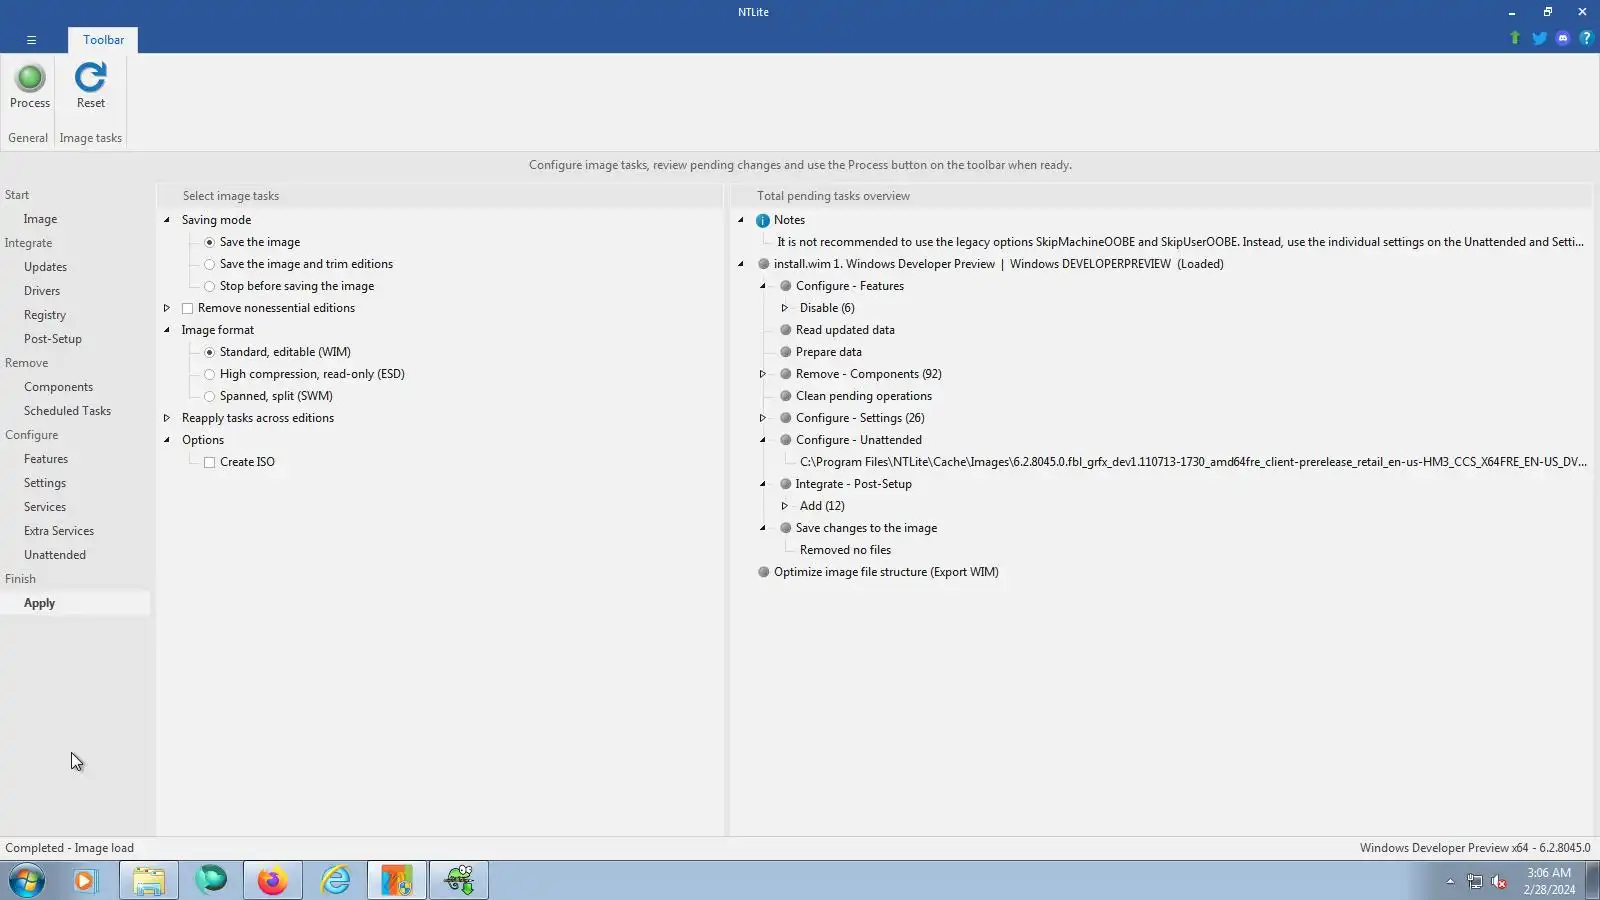Open the Extra Services page

59,531
